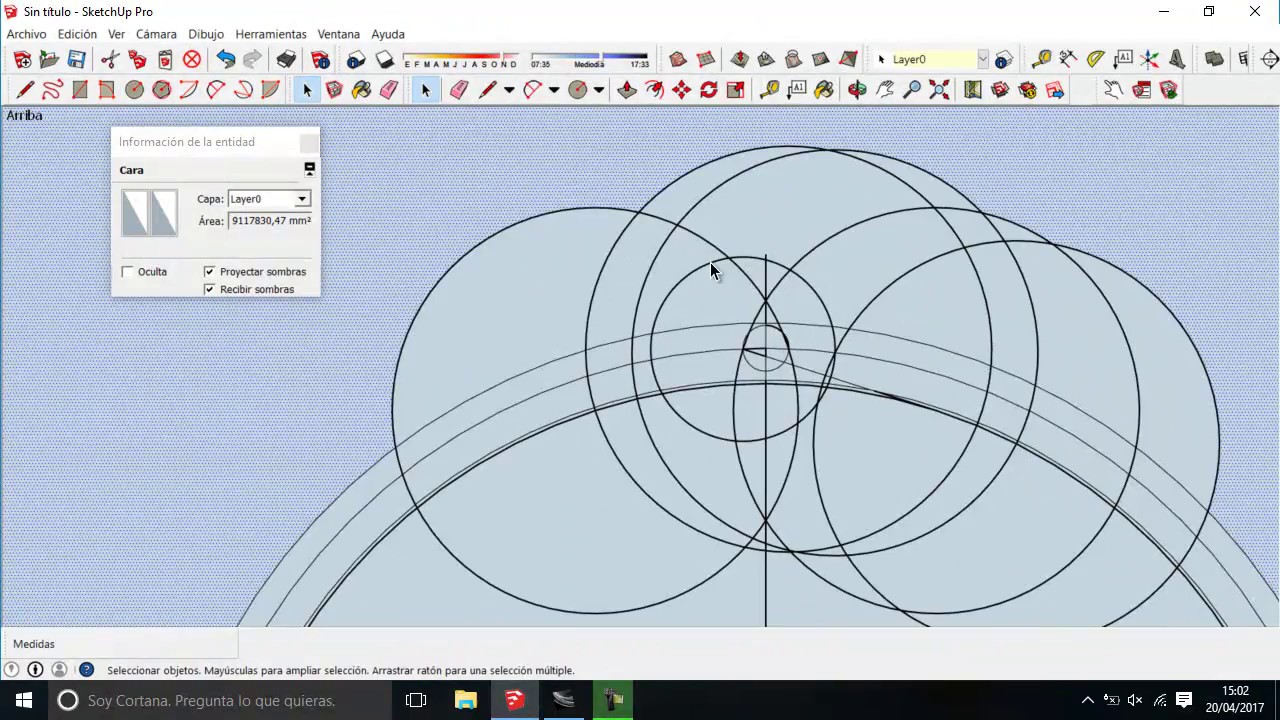Select the Rectangle tool

(80, 90)
